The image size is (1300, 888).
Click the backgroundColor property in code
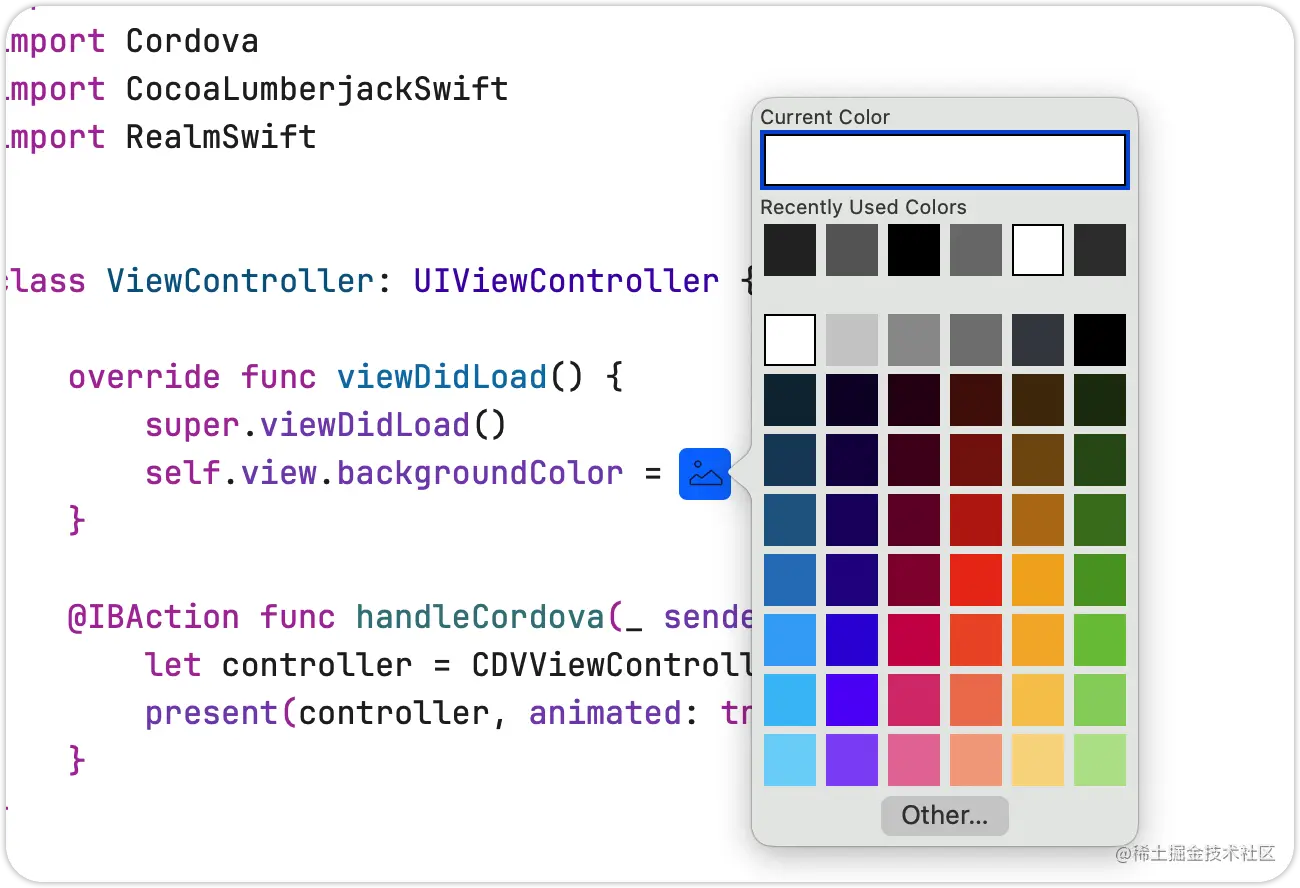(x=480, y=473)
